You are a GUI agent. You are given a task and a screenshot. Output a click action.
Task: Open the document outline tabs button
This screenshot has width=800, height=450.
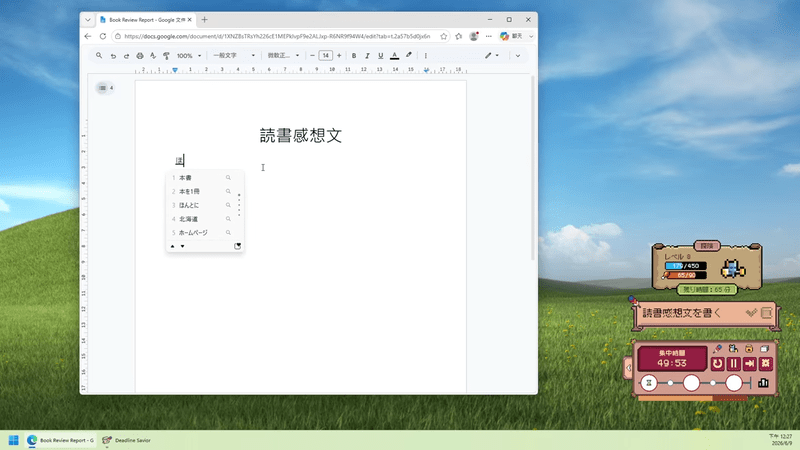pos(105,88)
